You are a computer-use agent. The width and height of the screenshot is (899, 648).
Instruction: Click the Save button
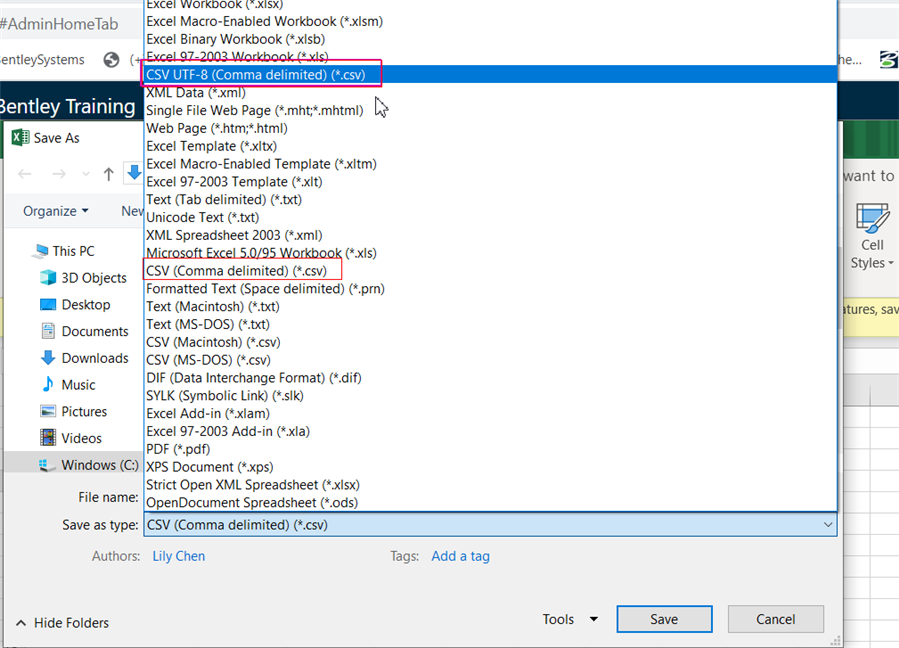click(x=664, y=619)
